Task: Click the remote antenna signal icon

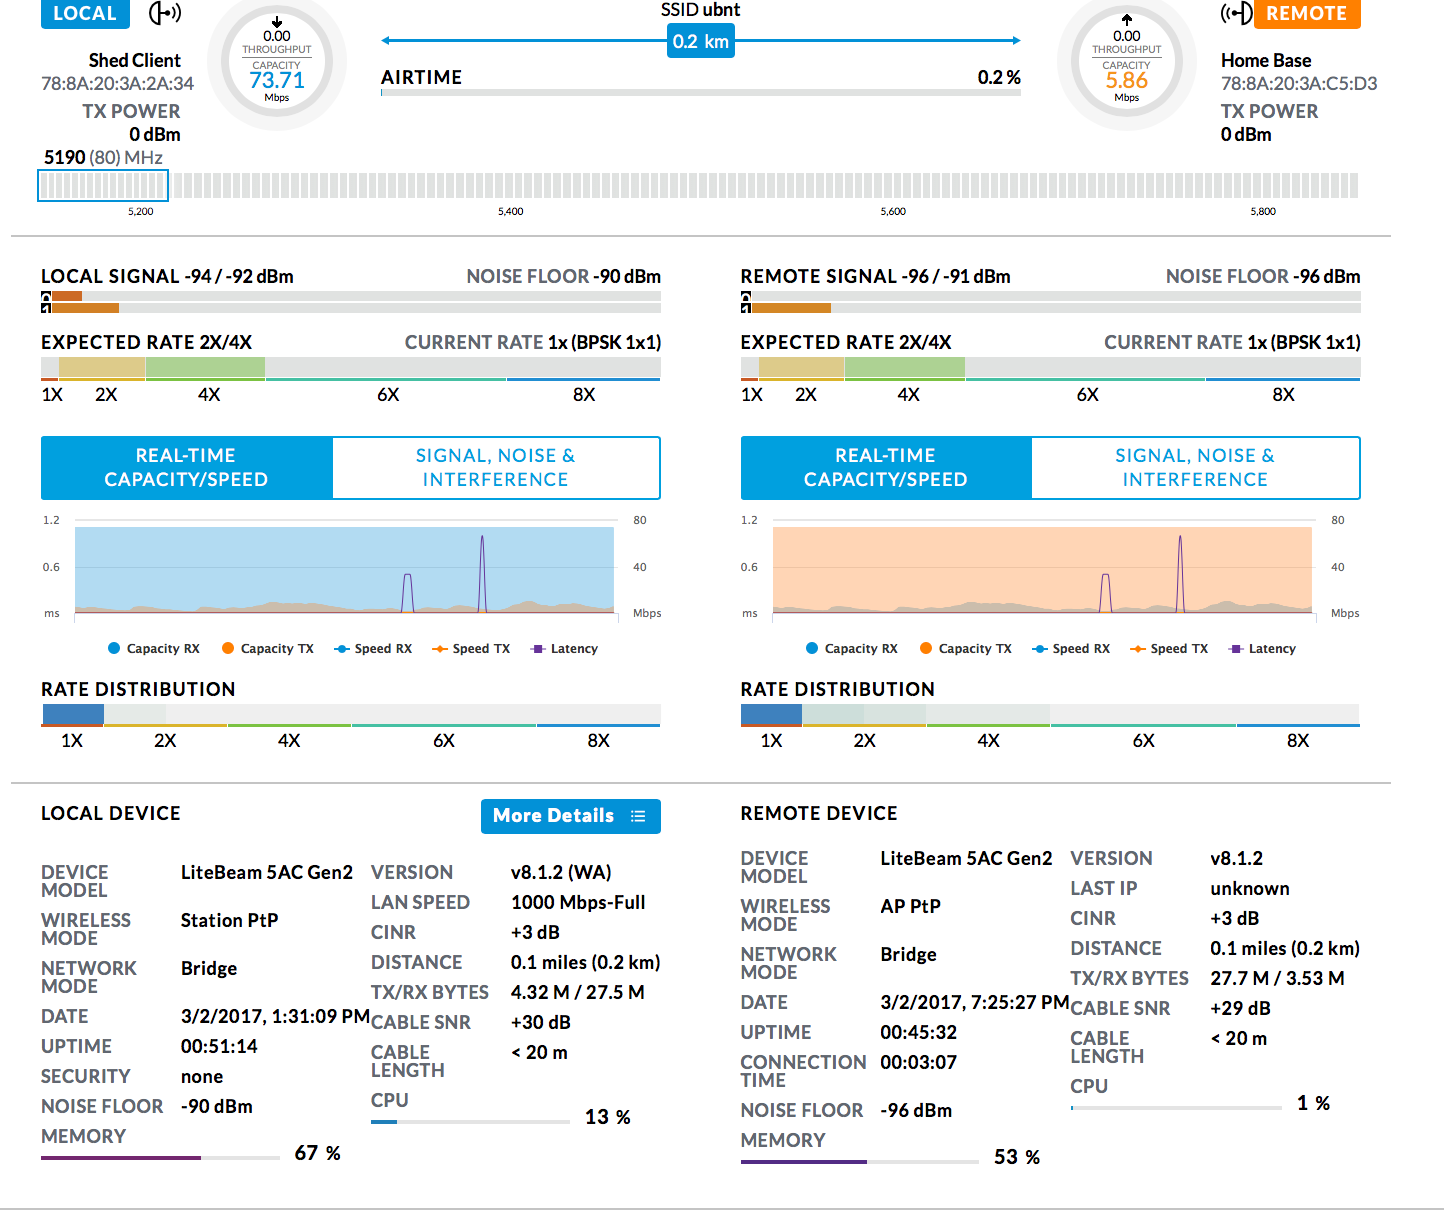Action: coord(1237,13)
